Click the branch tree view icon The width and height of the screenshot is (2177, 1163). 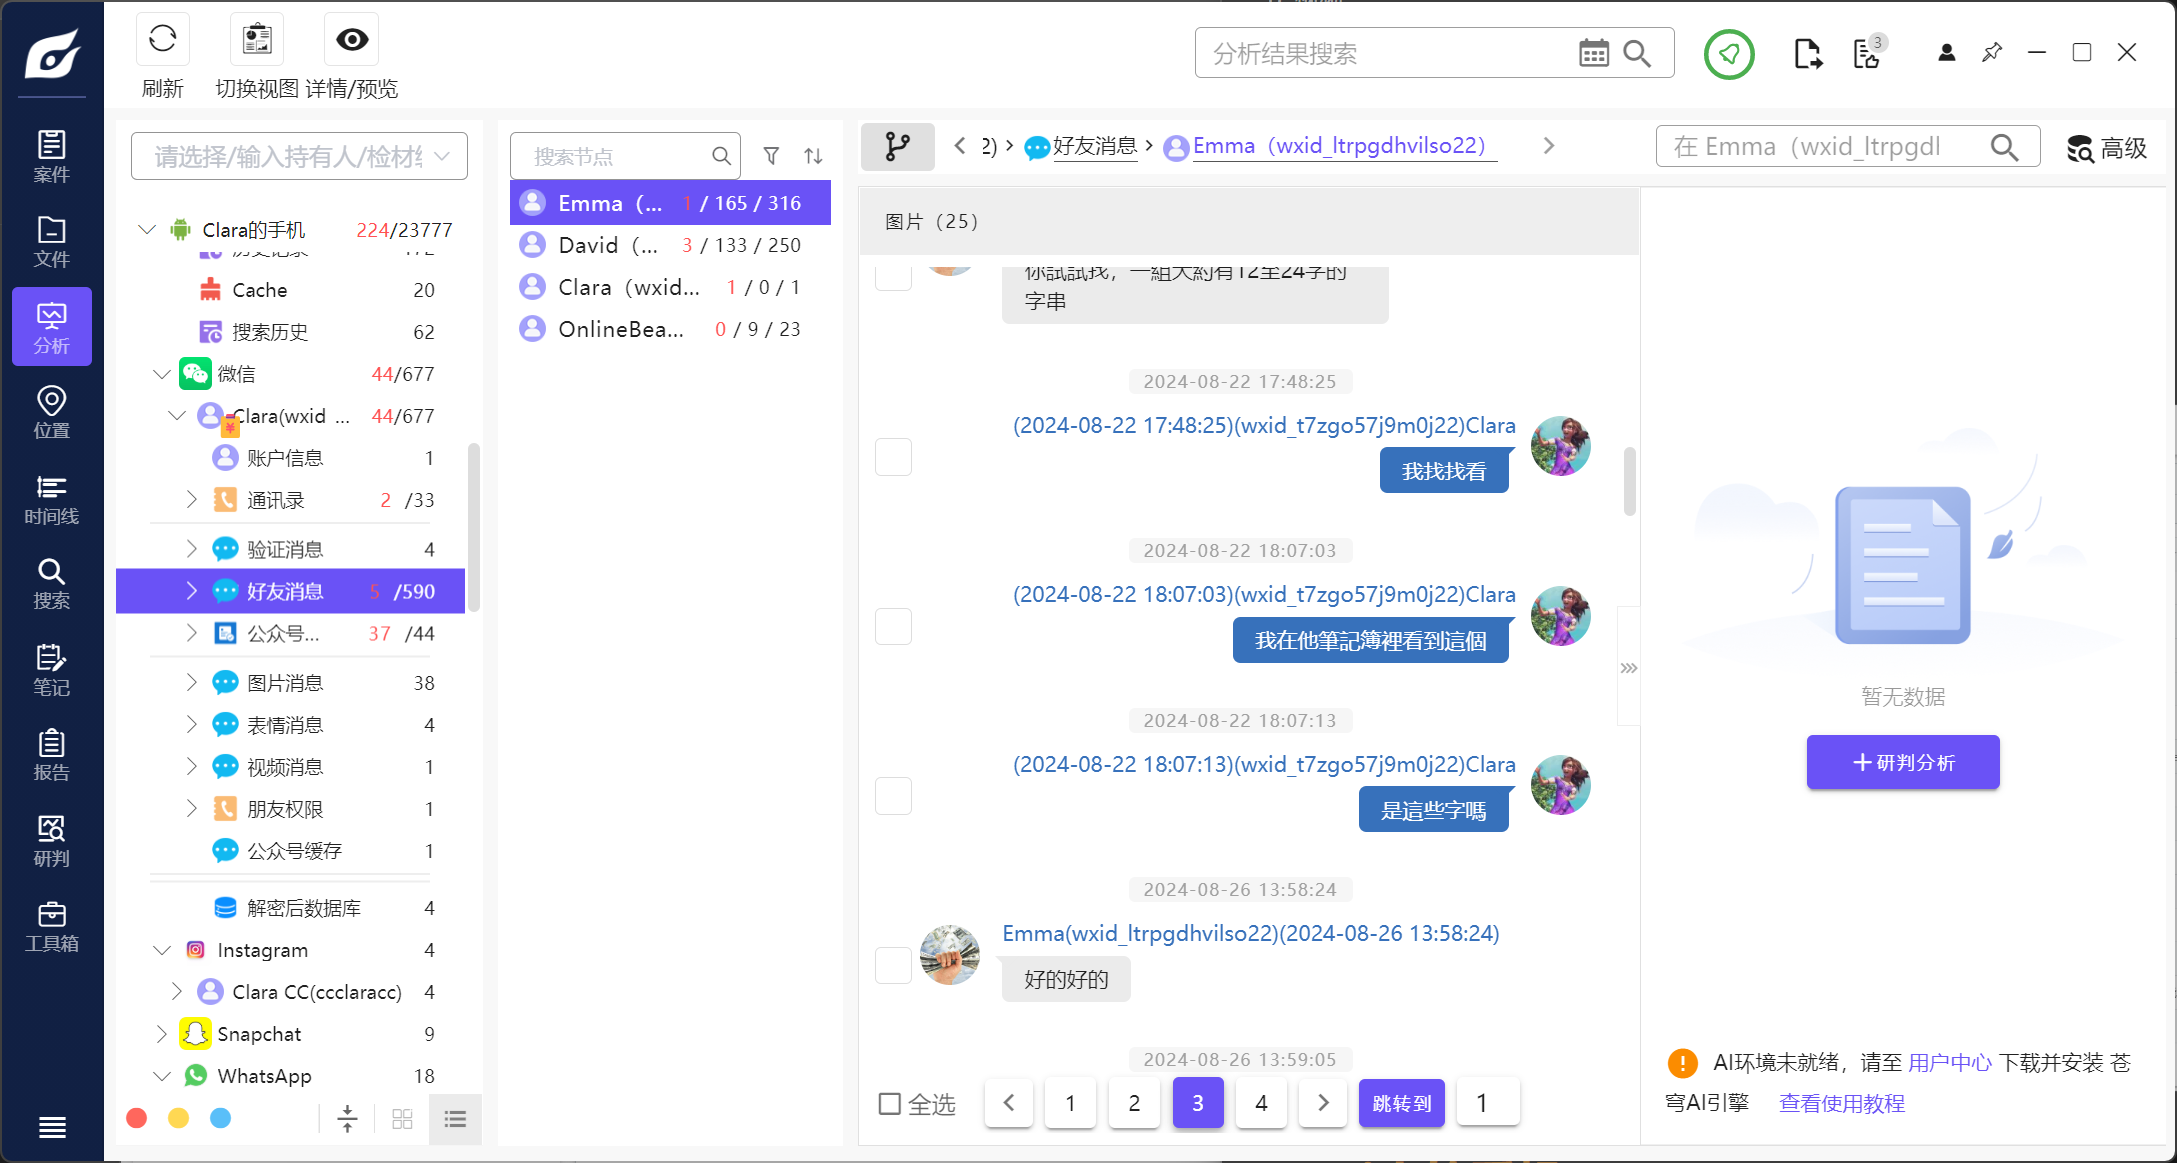click(897, 147)
